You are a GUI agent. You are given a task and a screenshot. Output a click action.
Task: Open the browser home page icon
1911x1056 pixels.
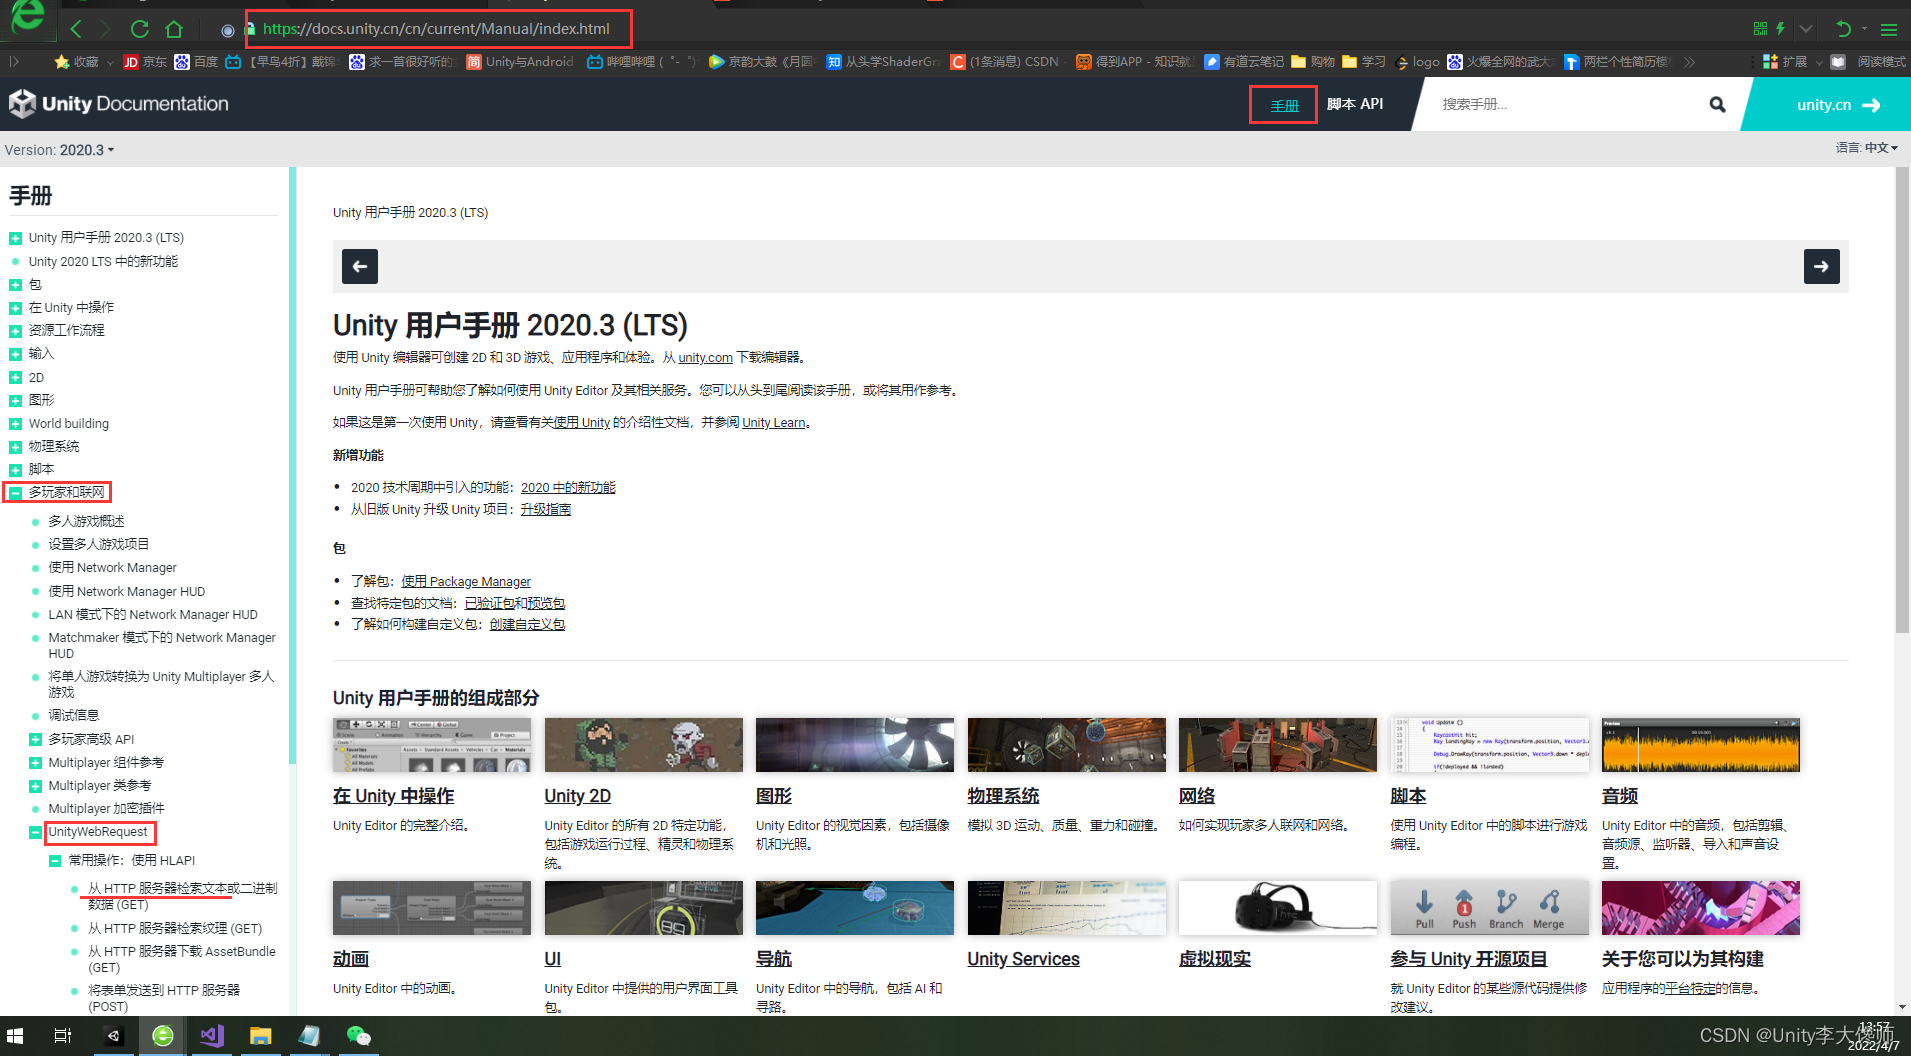point(174,29)
